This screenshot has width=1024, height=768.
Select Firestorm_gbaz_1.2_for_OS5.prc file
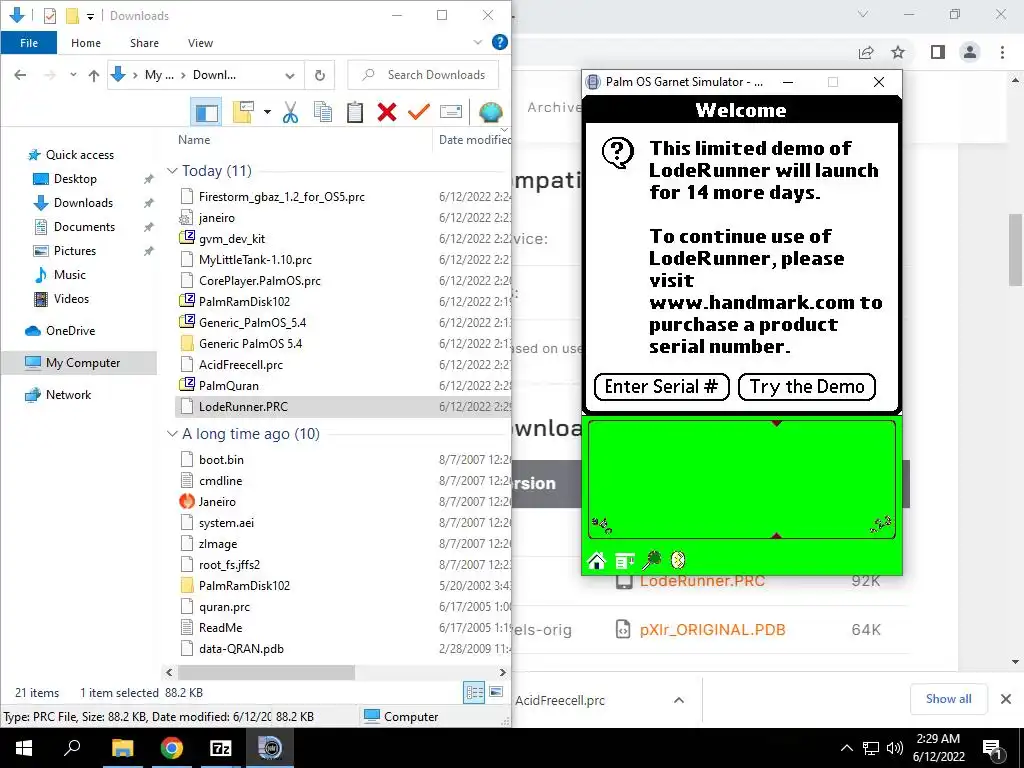pos(281,197)
